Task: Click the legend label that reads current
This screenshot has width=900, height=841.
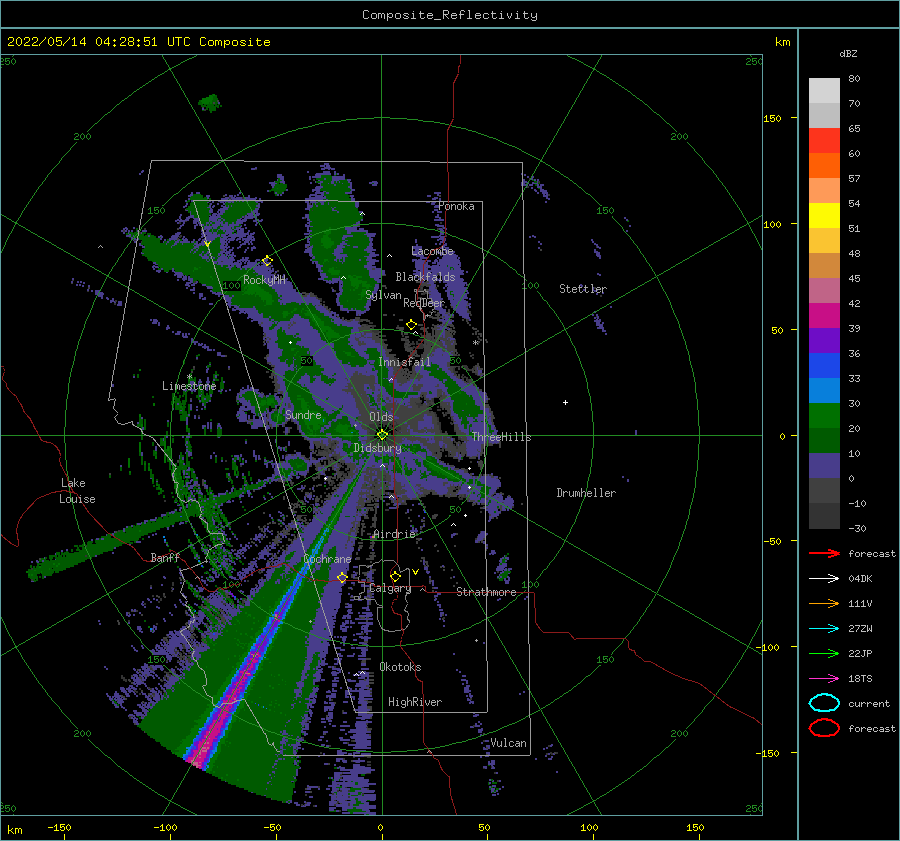Action: (869, 703)
